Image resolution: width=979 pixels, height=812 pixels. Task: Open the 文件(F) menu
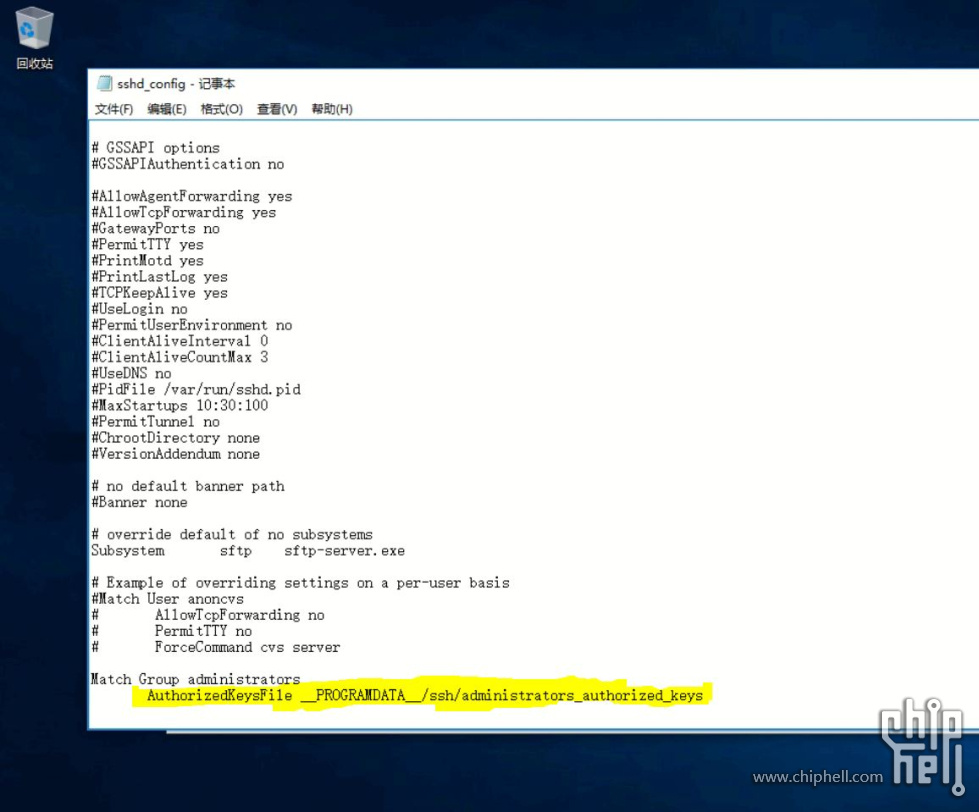coord(114,109)
